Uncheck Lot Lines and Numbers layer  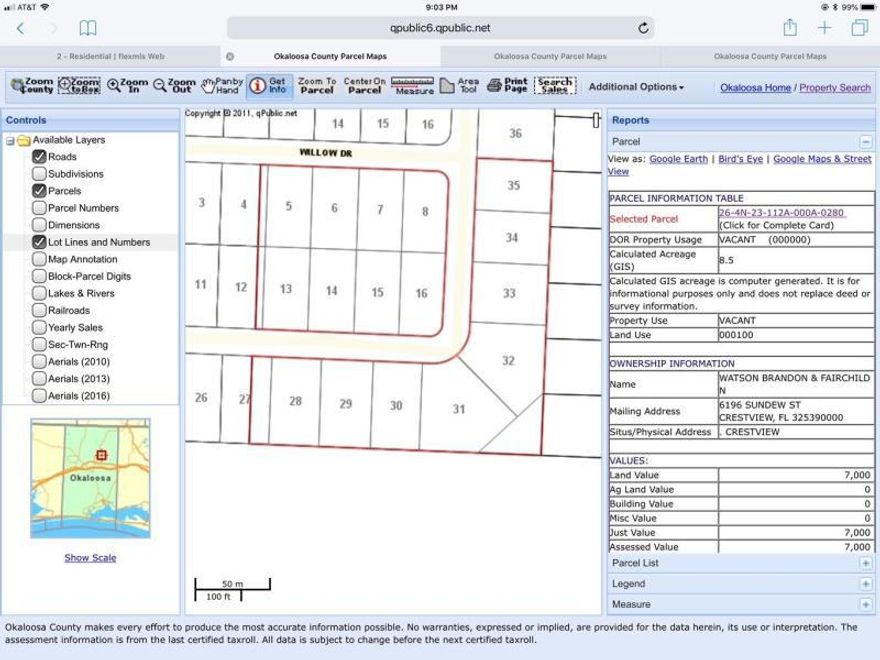[38, 242]
